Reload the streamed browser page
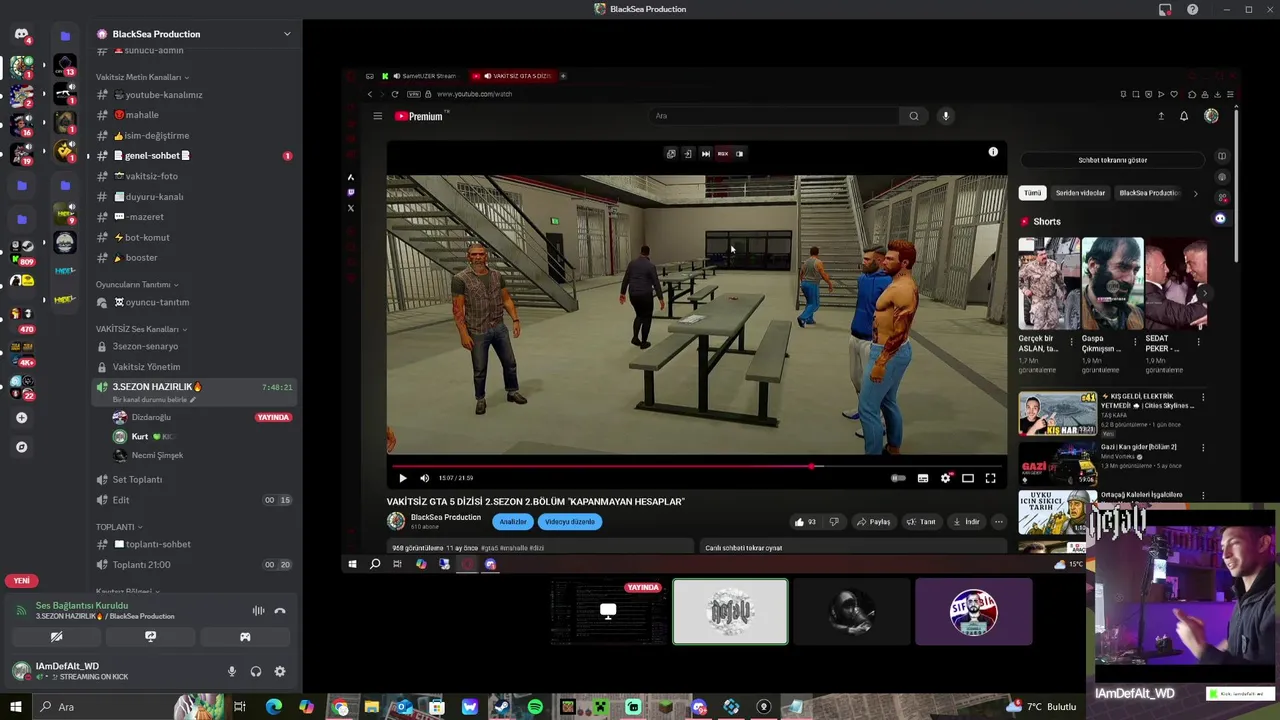The width and height of the screenshot is (1280, 720). [395, 94]
